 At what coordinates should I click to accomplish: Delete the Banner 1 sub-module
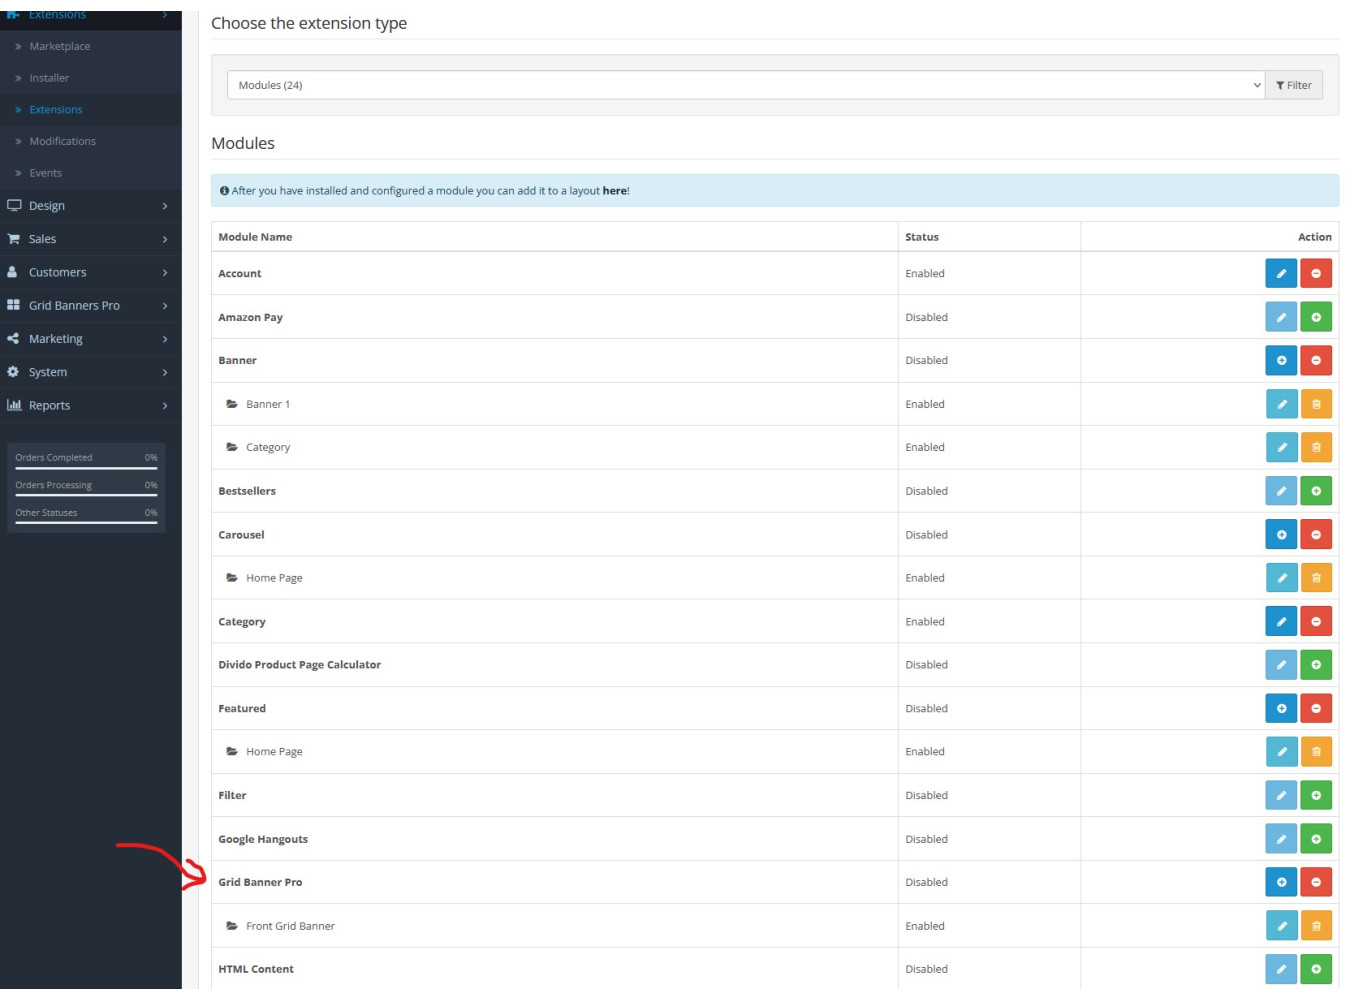1315,404
